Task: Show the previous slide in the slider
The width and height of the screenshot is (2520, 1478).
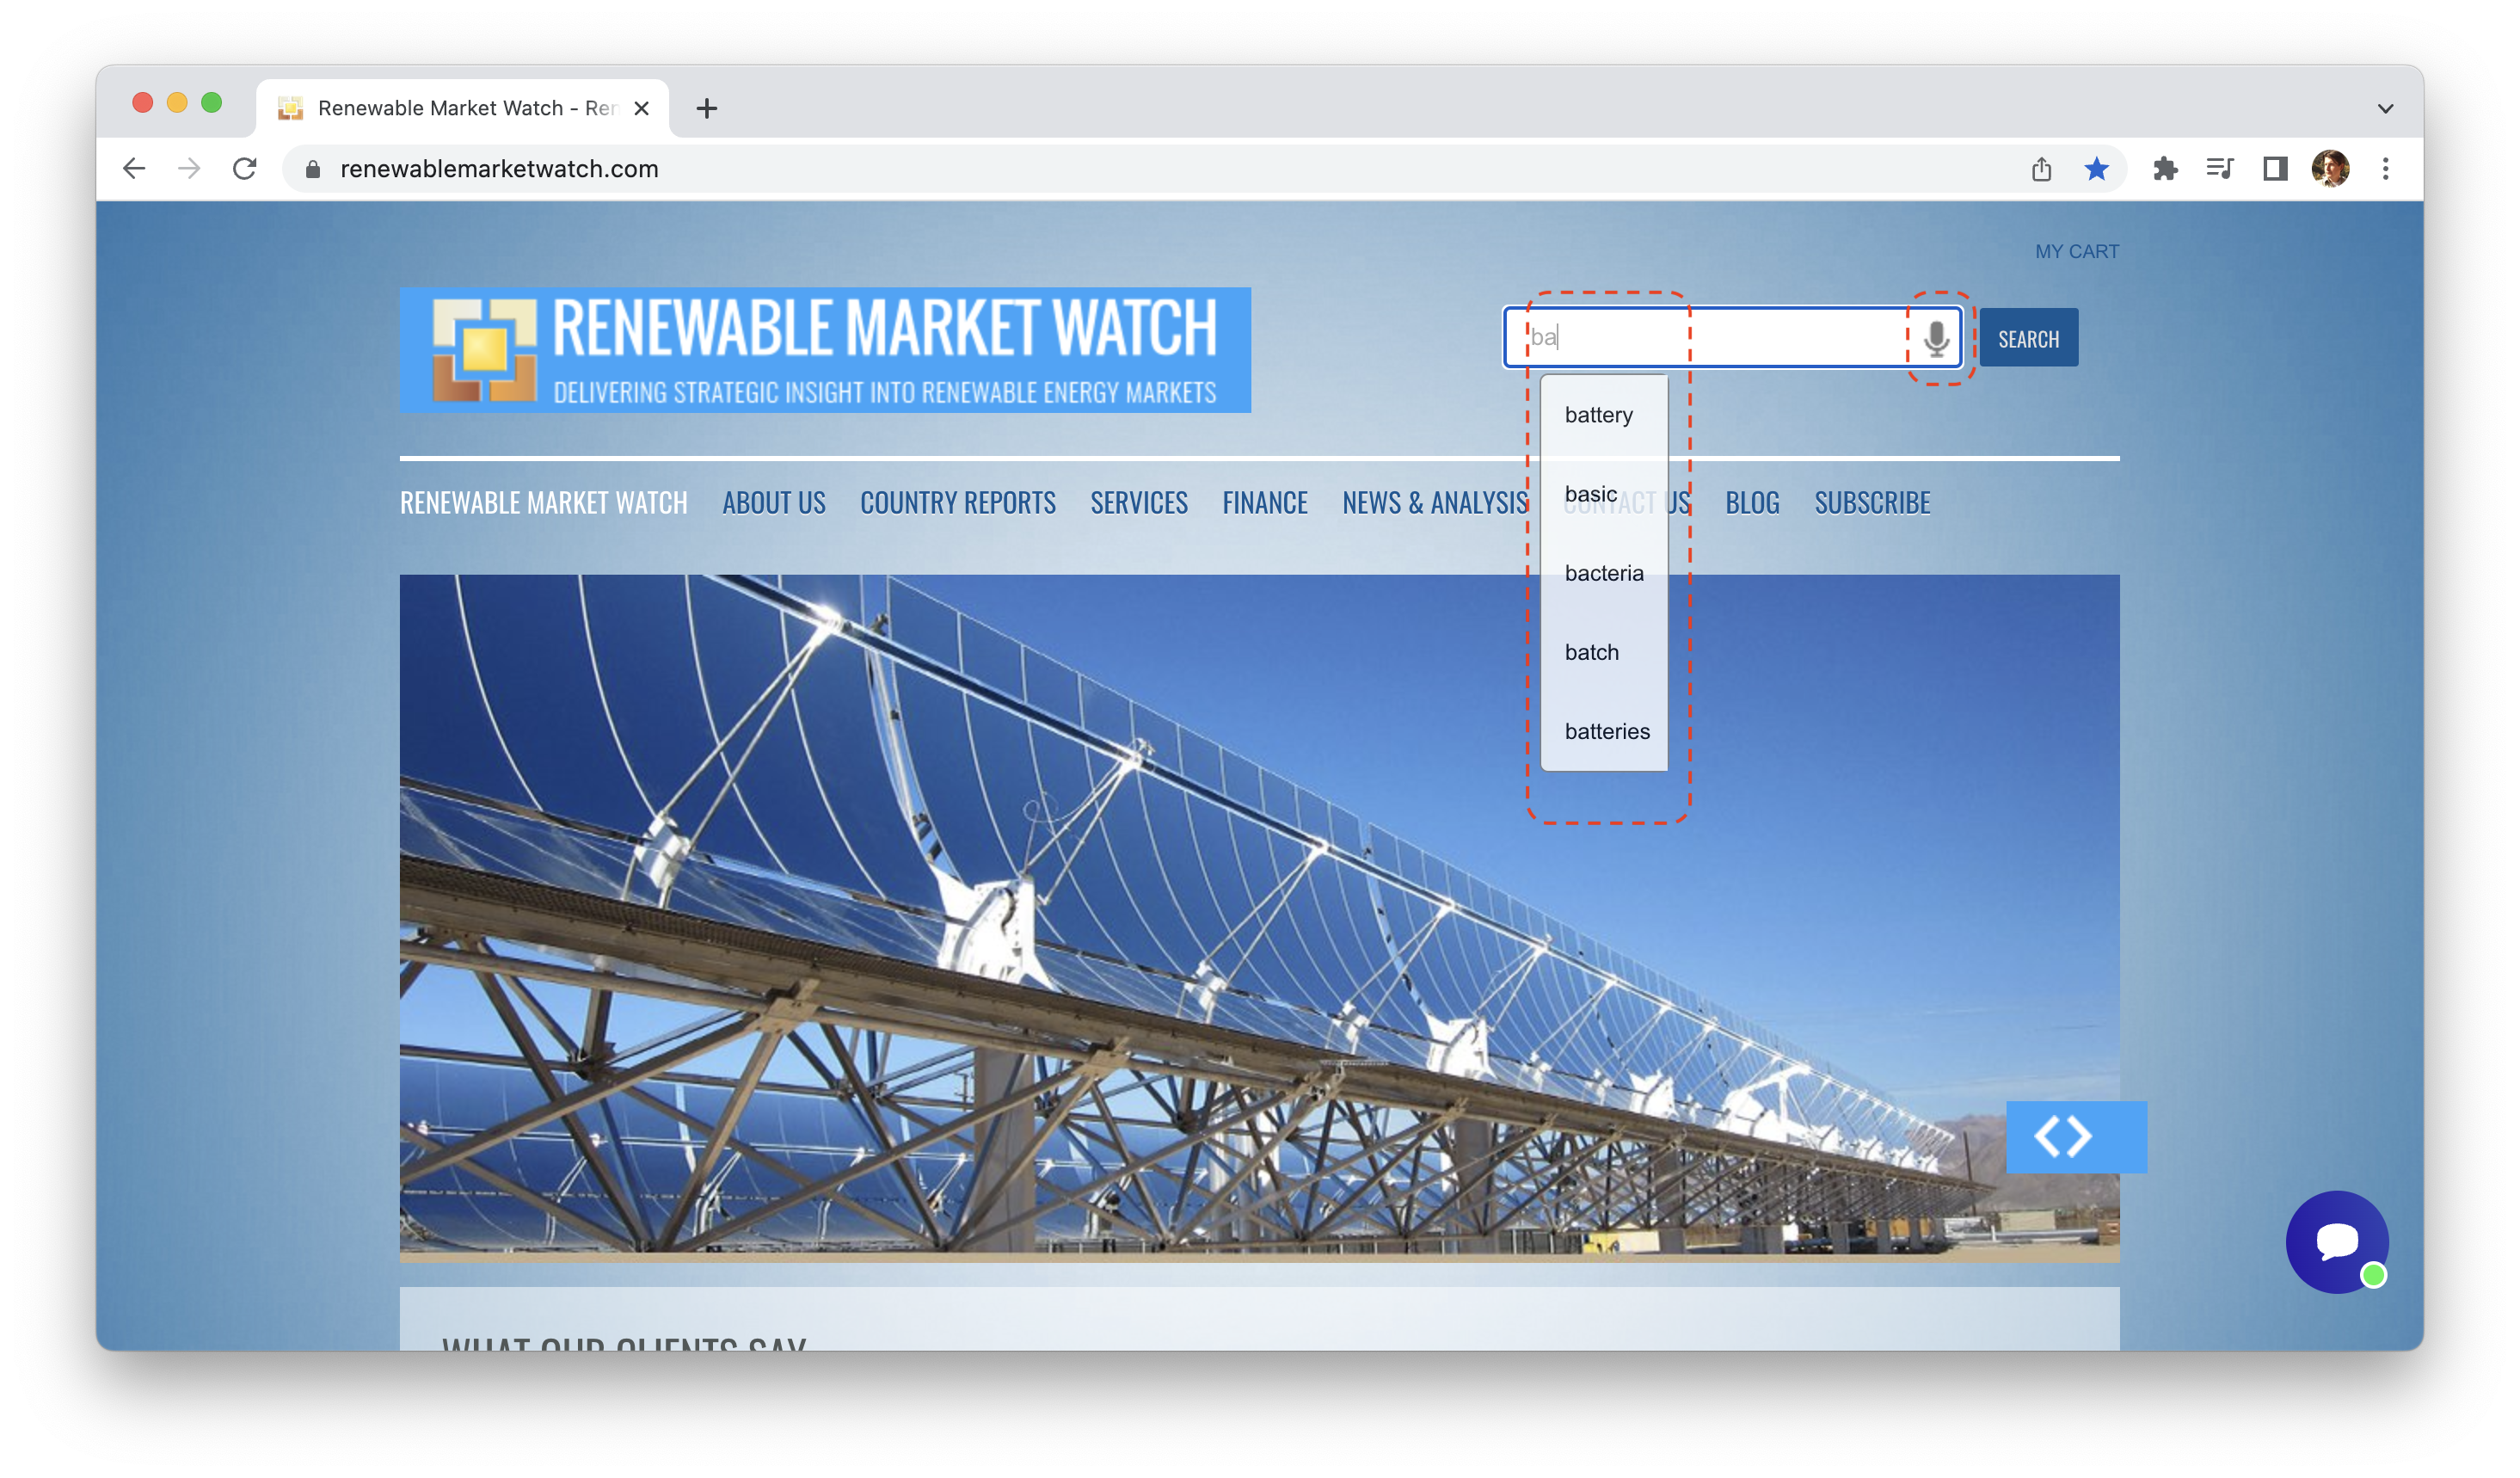Action: pyautogui.click(x=2047, y=1137)
